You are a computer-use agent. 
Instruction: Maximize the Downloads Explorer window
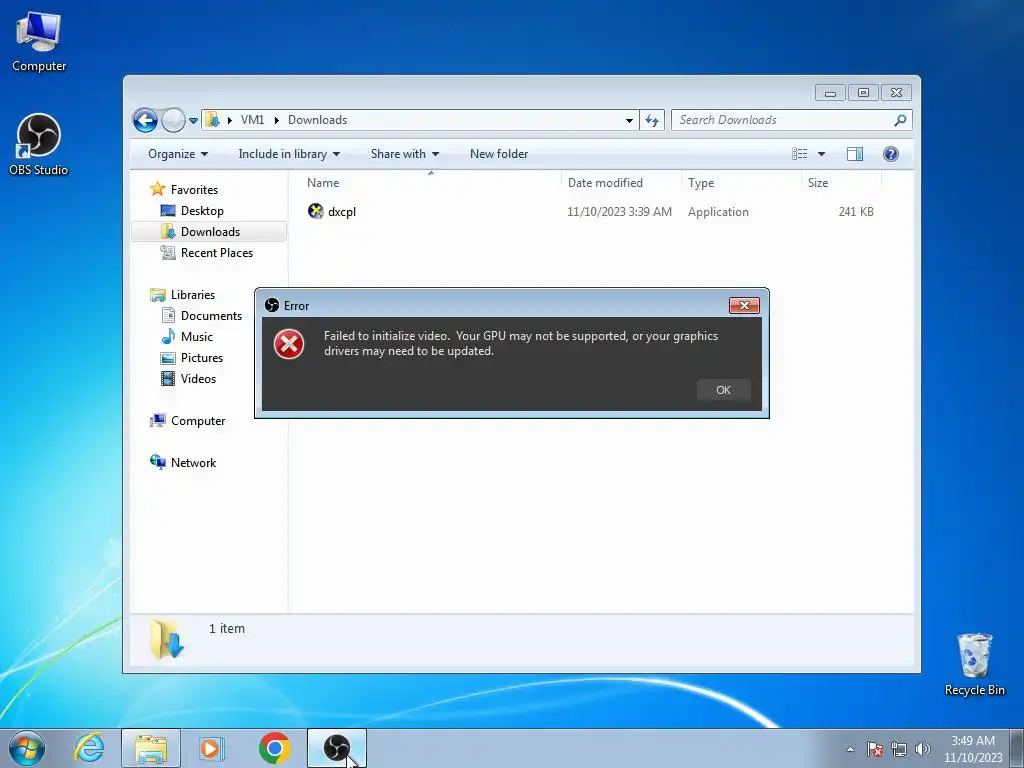click(x=863, y=93)
